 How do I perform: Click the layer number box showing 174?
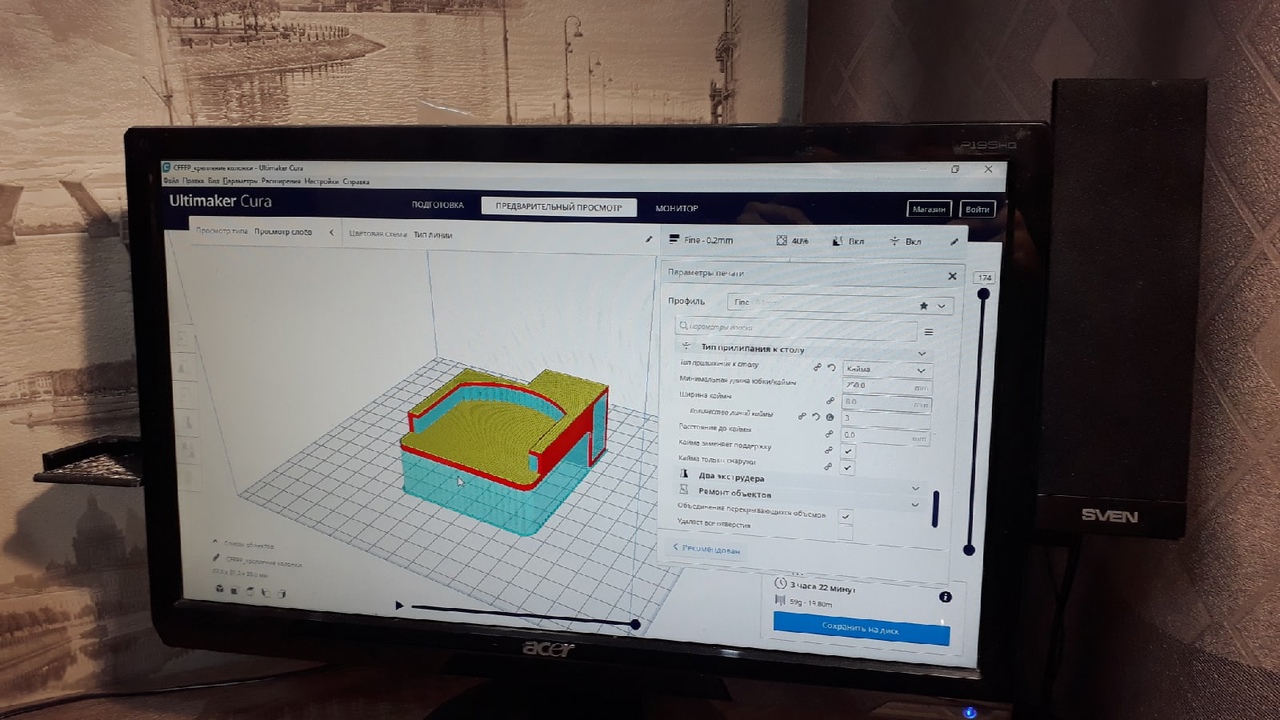coord(985,278)
